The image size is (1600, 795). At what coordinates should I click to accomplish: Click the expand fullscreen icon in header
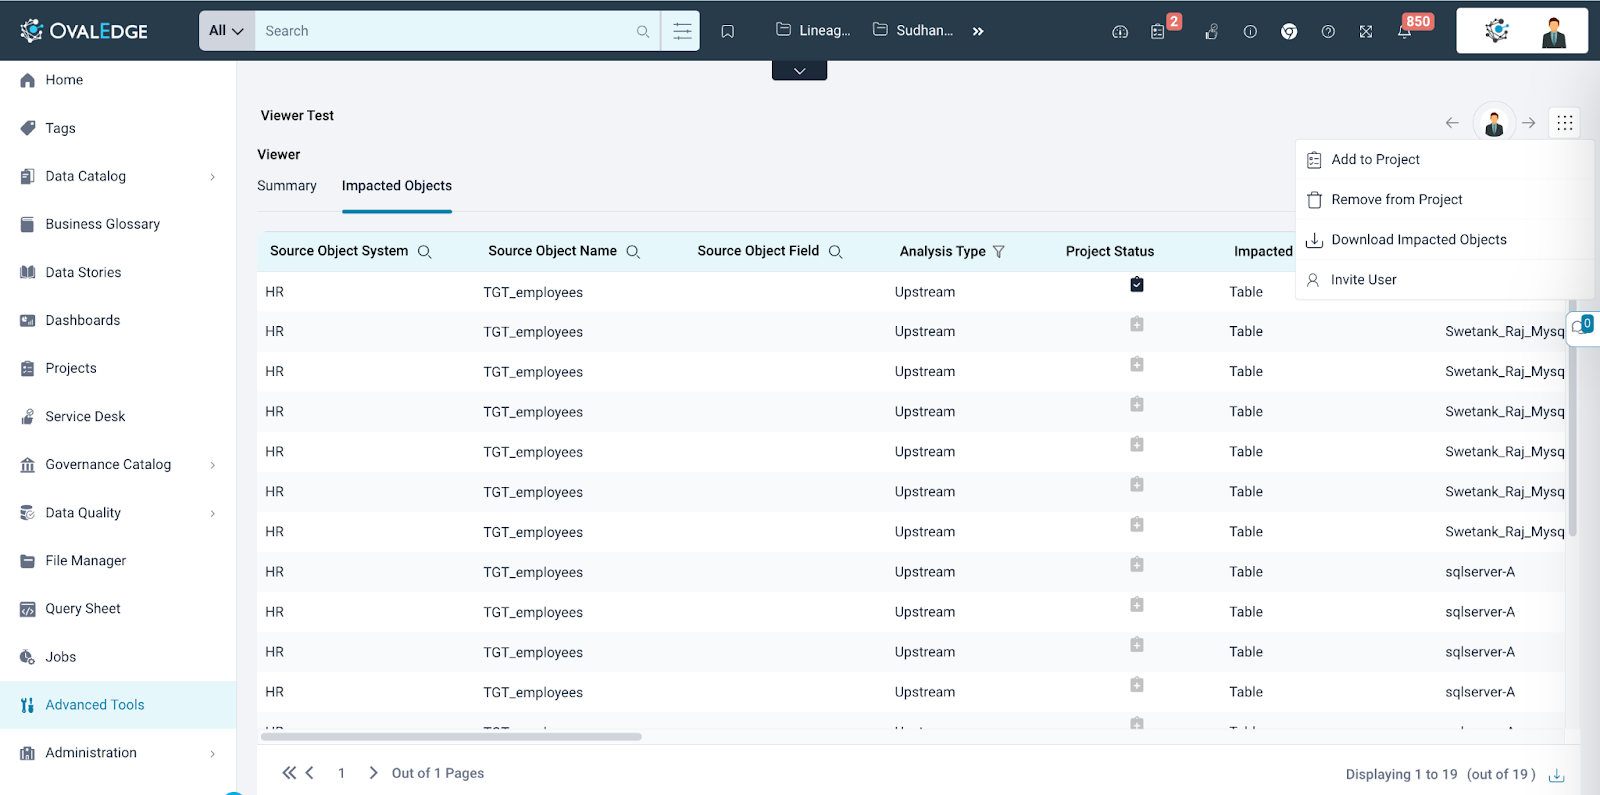coord(1366,32)
